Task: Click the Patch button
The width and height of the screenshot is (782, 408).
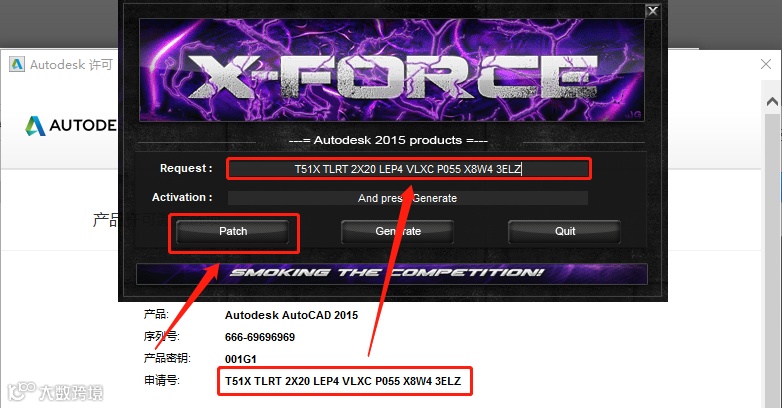Action: 233,231
